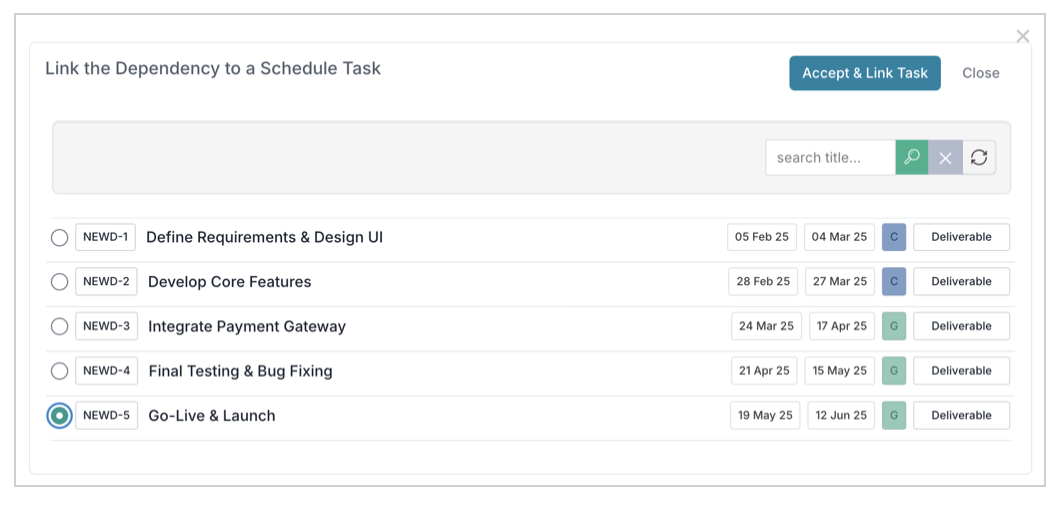Click the C status badge for NEWD-1

[x=894, y=237]
